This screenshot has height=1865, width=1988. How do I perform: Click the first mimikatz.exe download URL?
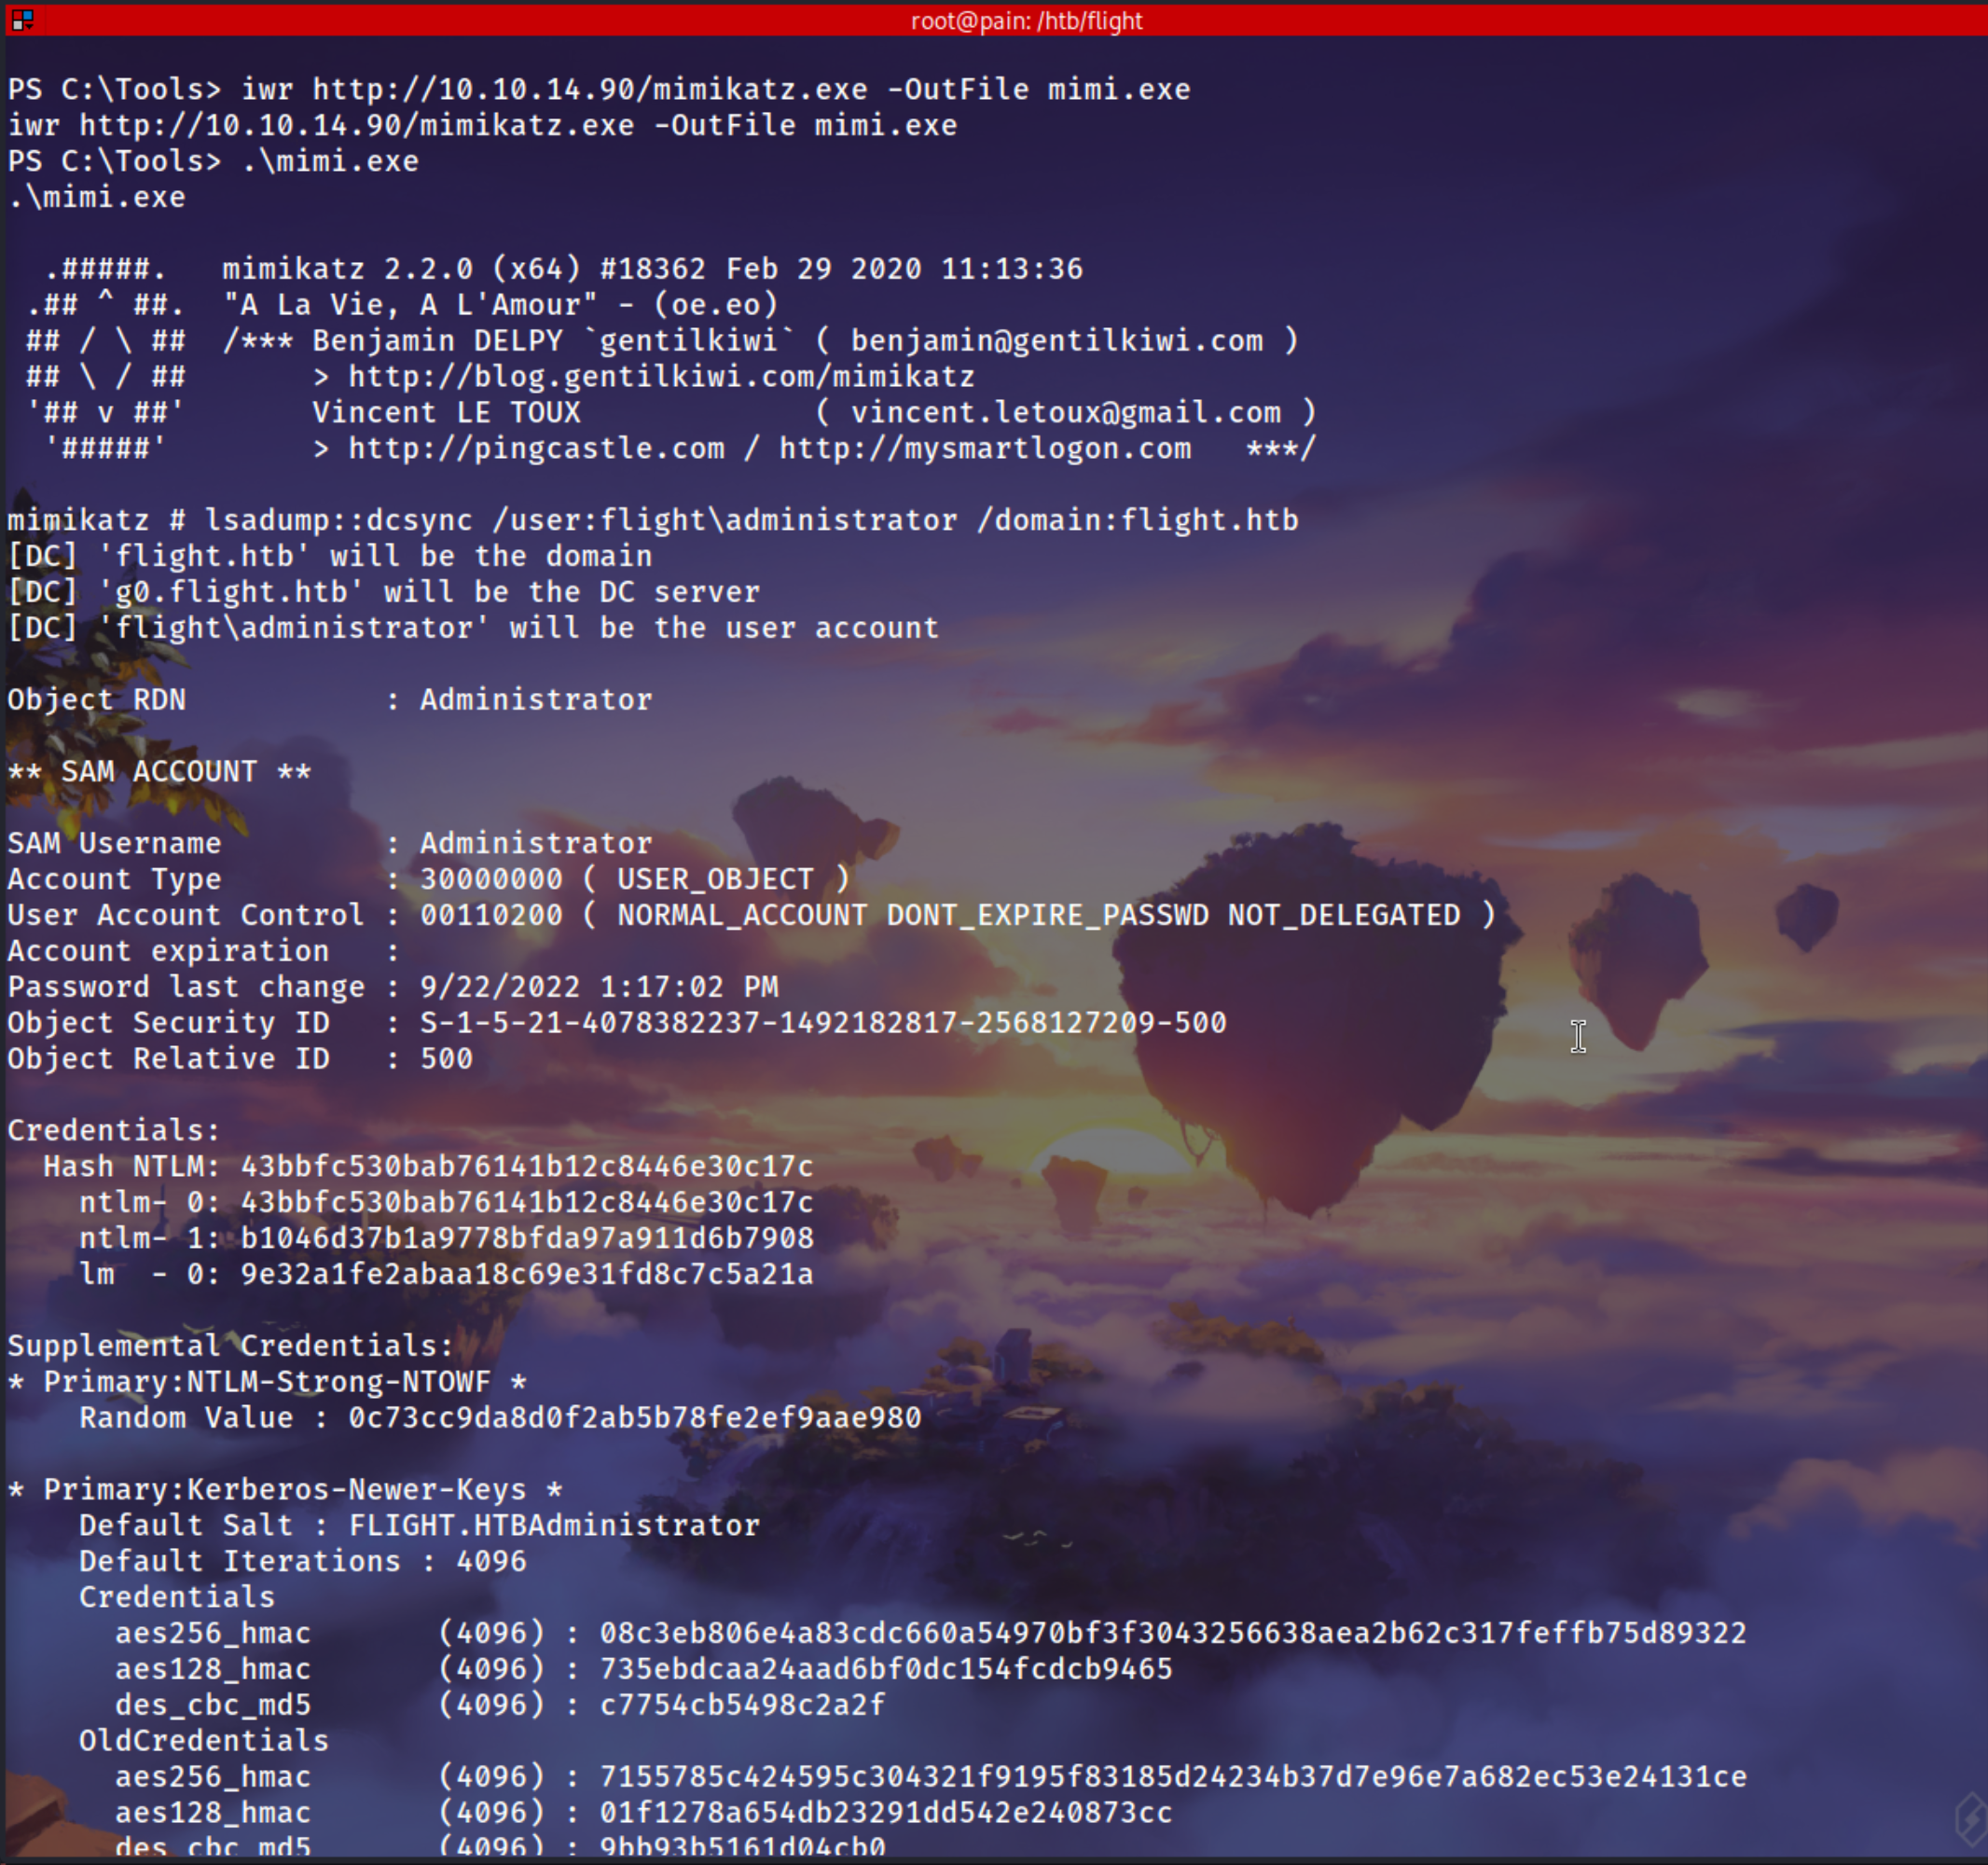coord(590,90)
